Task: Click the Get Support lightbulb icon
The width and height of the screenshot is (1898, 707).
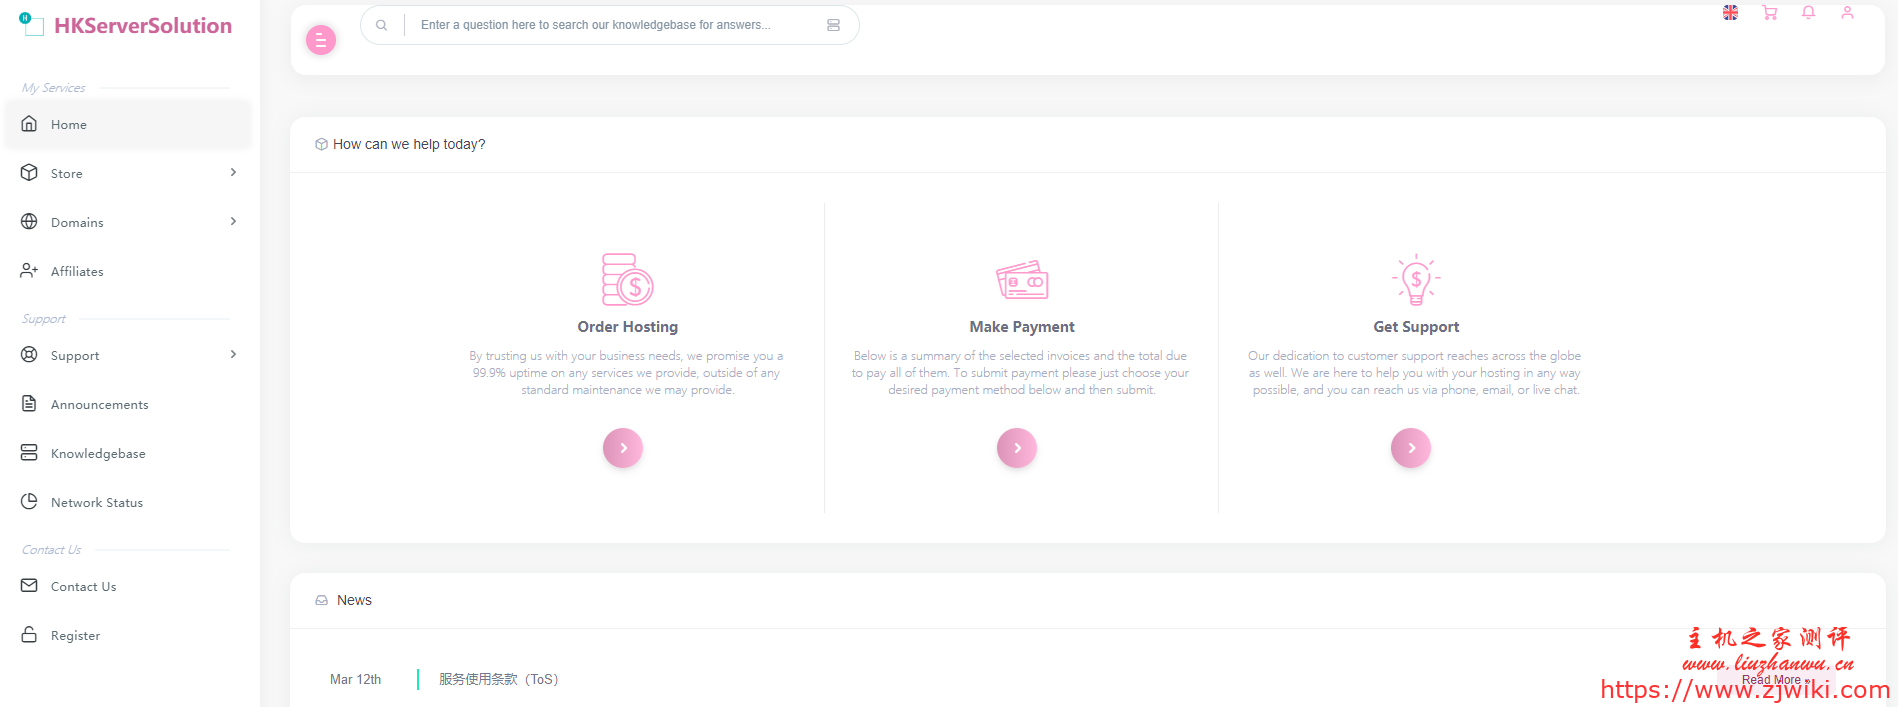Action: 1415,279
